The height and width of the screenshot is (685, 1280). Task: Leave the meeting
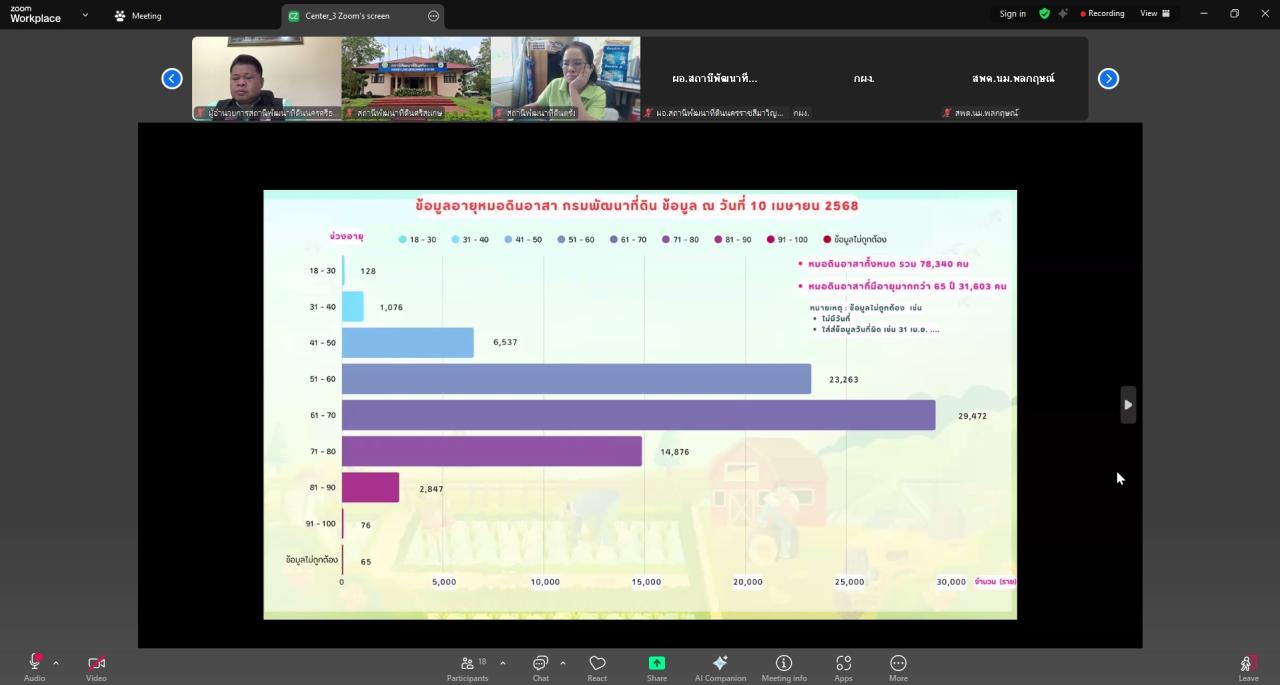[1248, 667]
